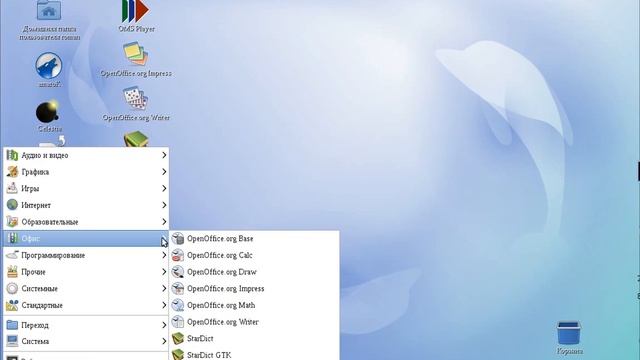Click the Переход folder icon

tap(12, 325)
